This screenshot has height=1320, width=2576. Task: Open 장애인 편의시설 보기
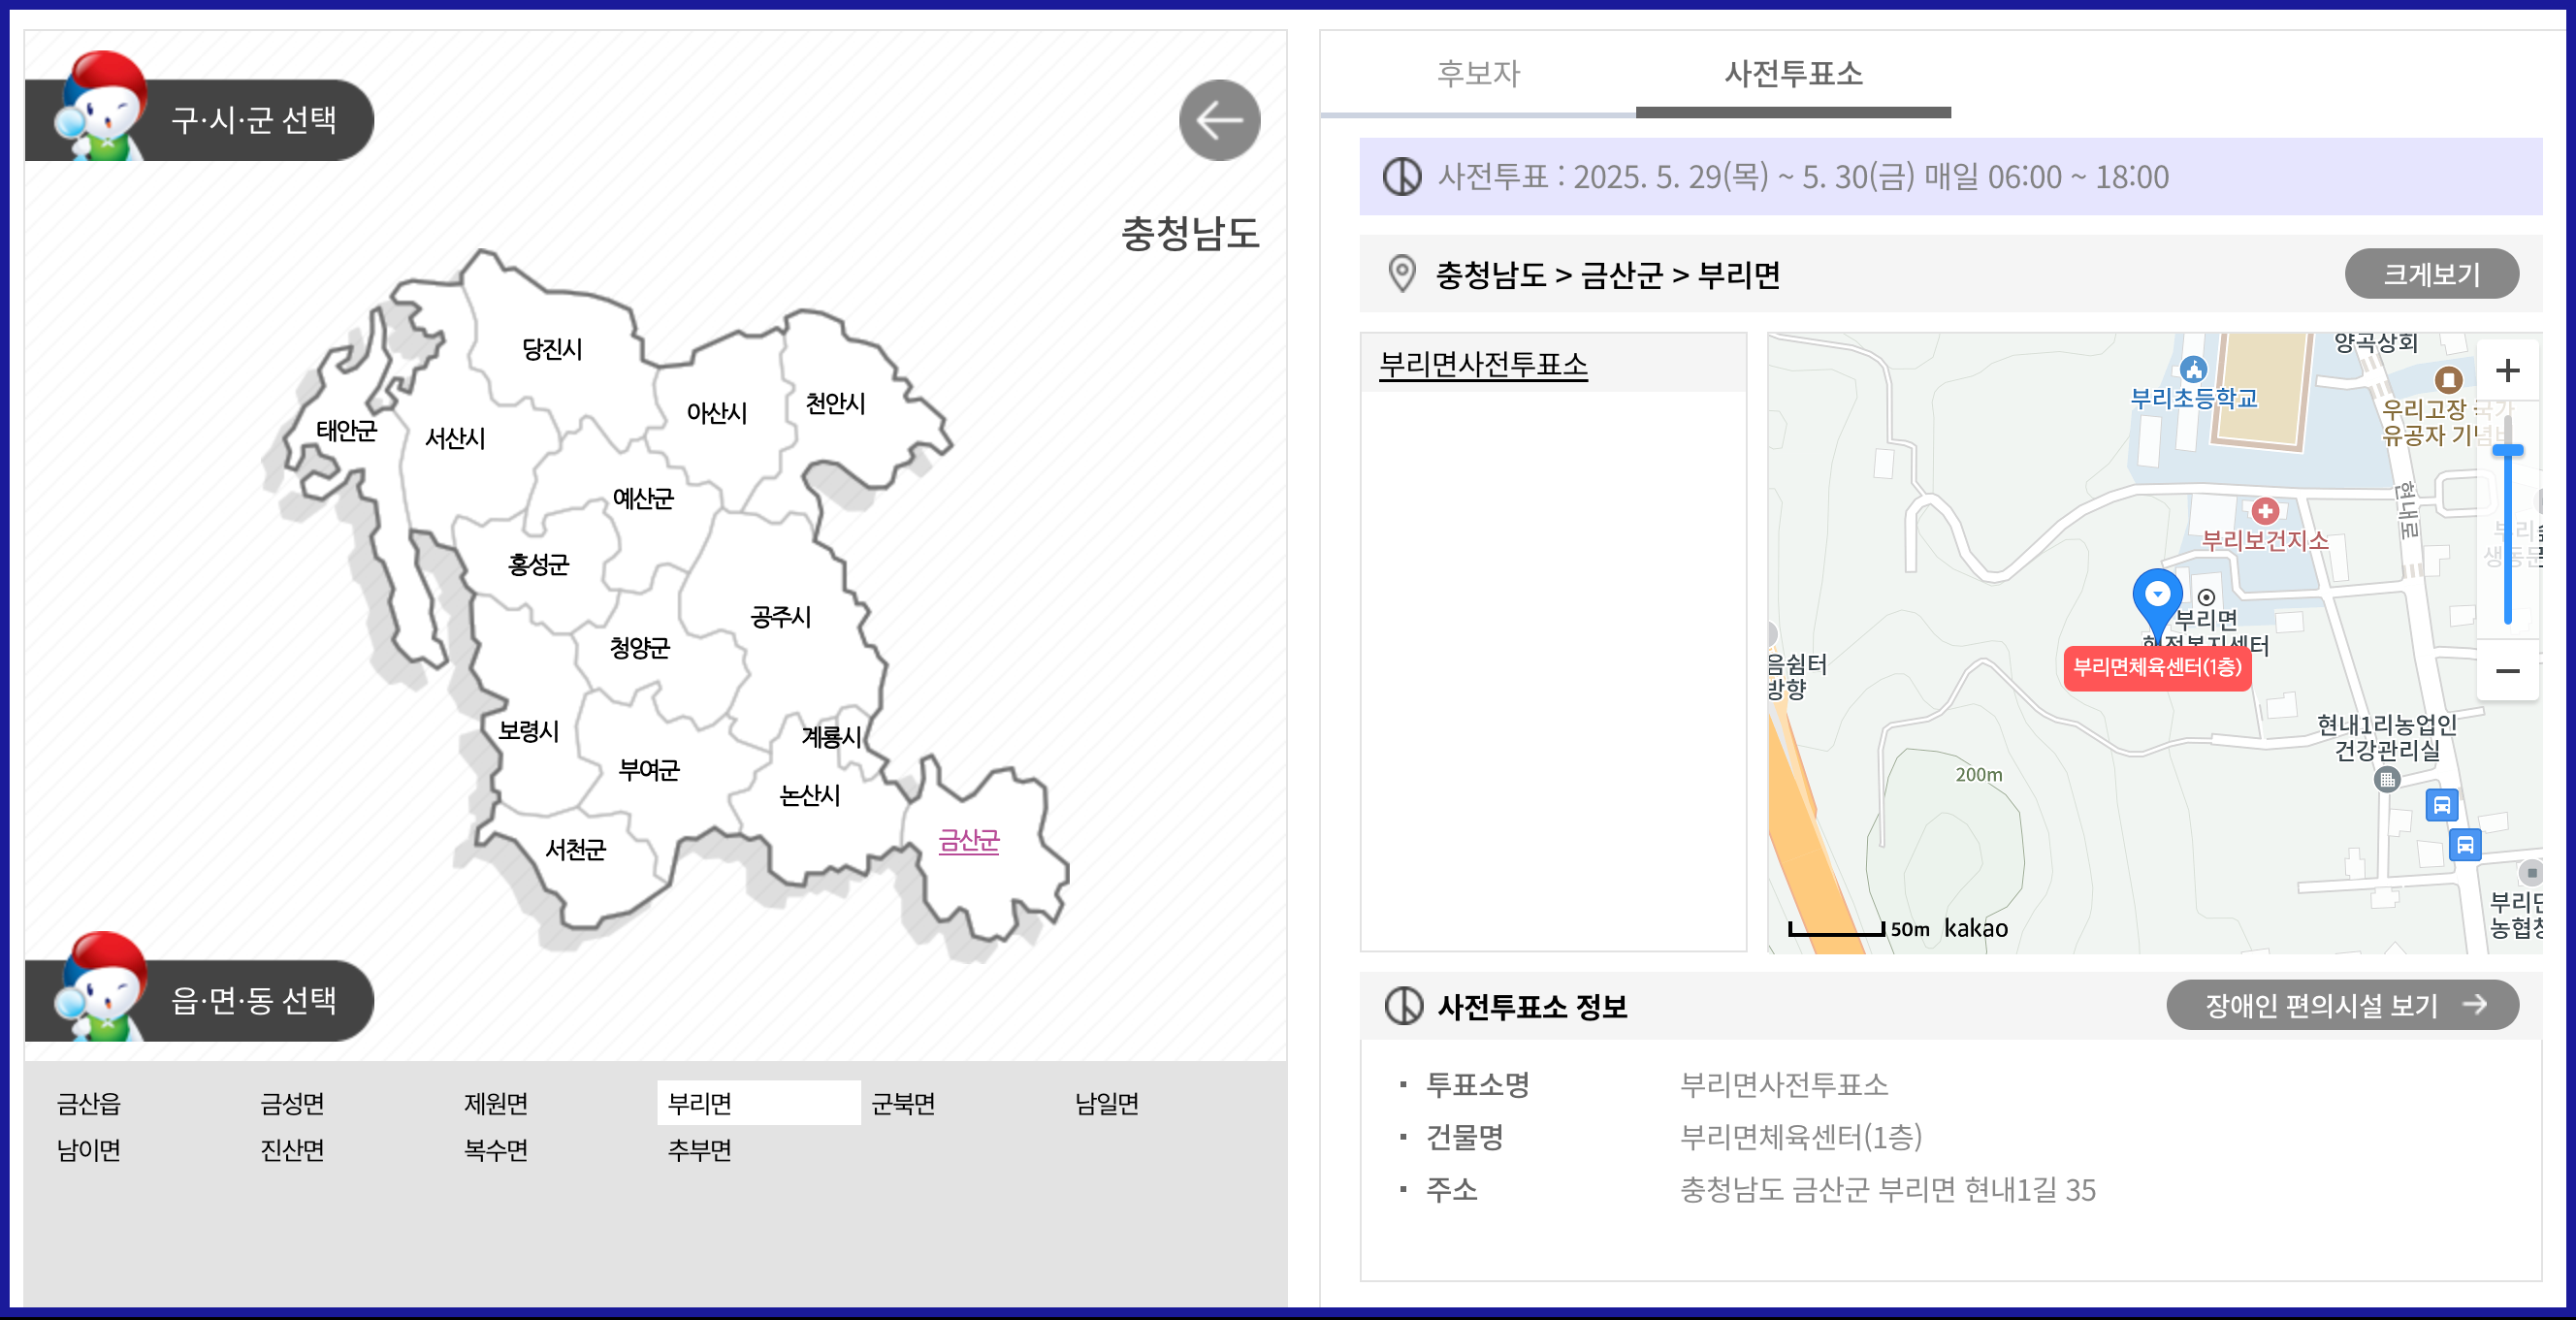(x=2342, y=1005)
